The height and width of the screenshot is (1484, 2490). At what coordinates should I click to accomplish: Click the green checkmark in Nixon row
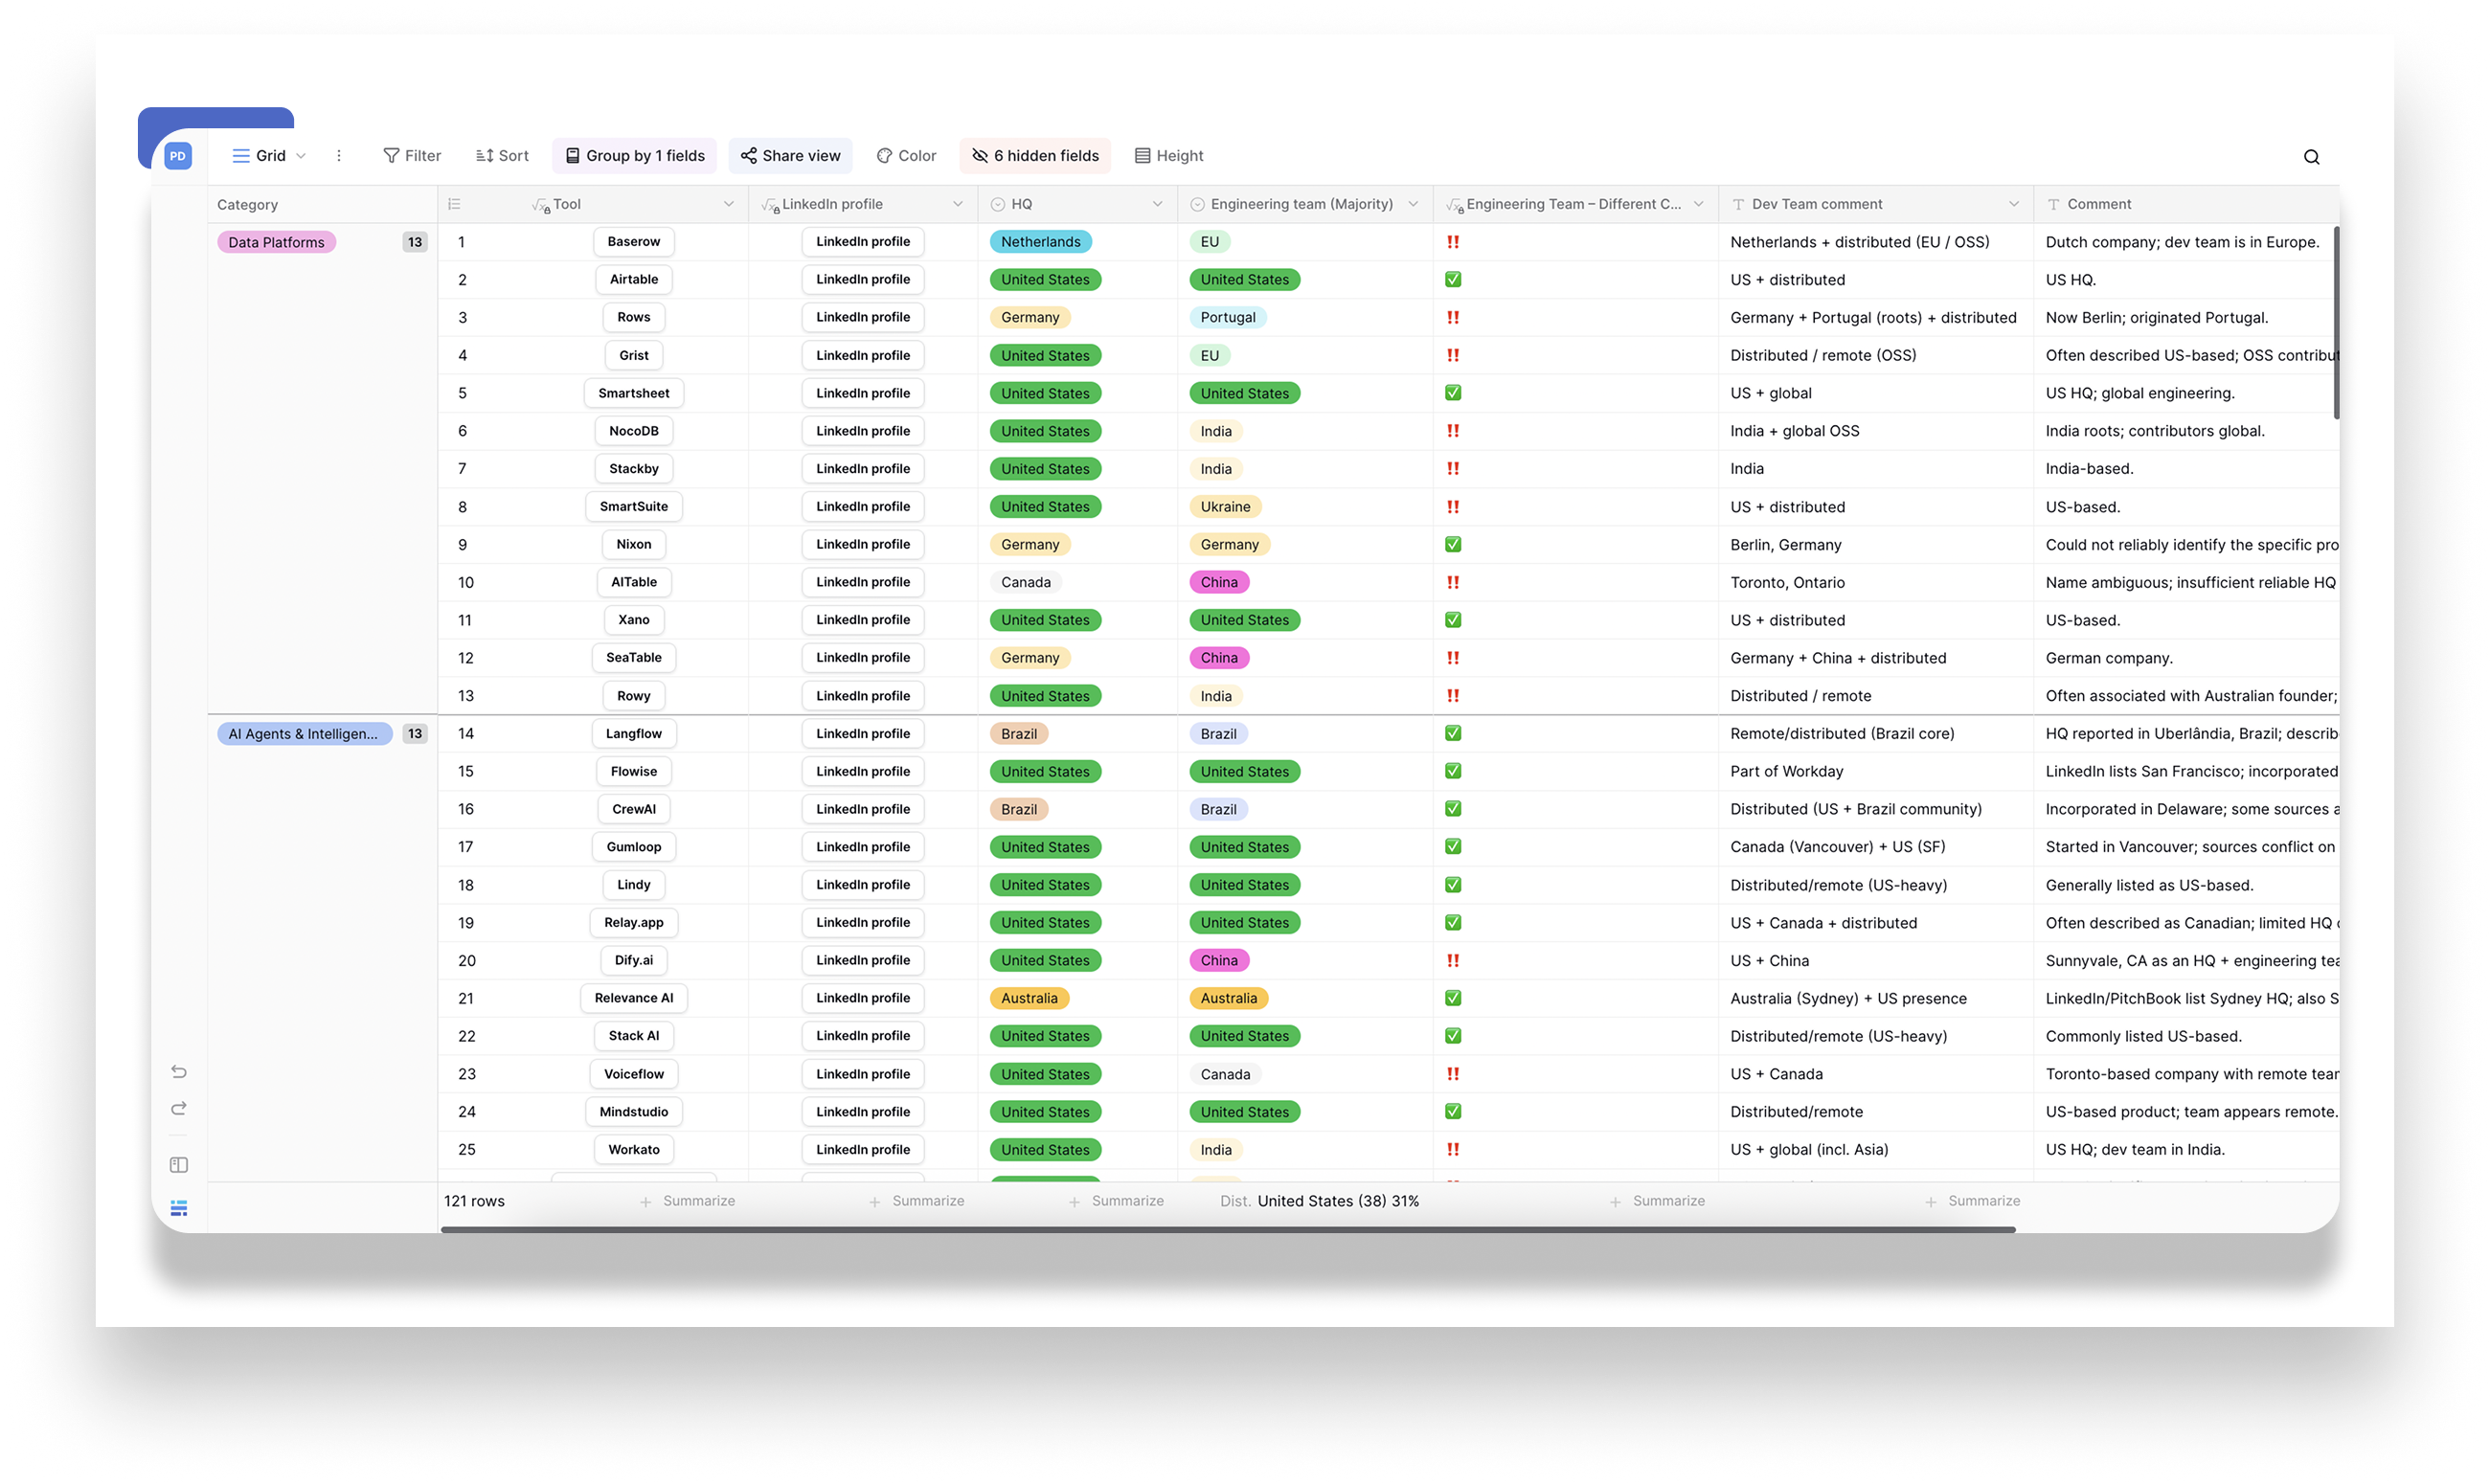[1453, 544]
